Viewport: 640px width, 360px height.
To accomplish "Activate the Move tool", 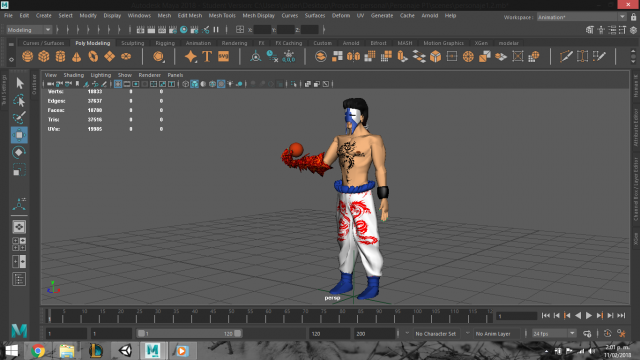I will click(x=19, y=135).
